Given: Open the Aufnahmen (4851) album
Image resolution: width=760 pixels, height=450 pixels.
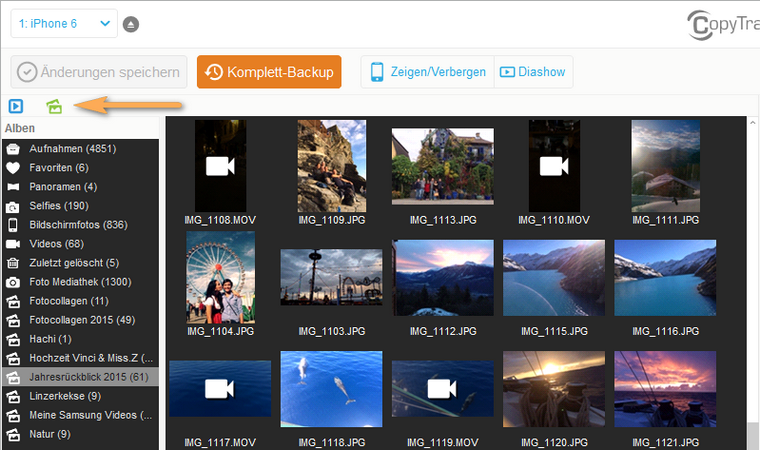Looking at the screenshot, I should click(x=80, y=149).
